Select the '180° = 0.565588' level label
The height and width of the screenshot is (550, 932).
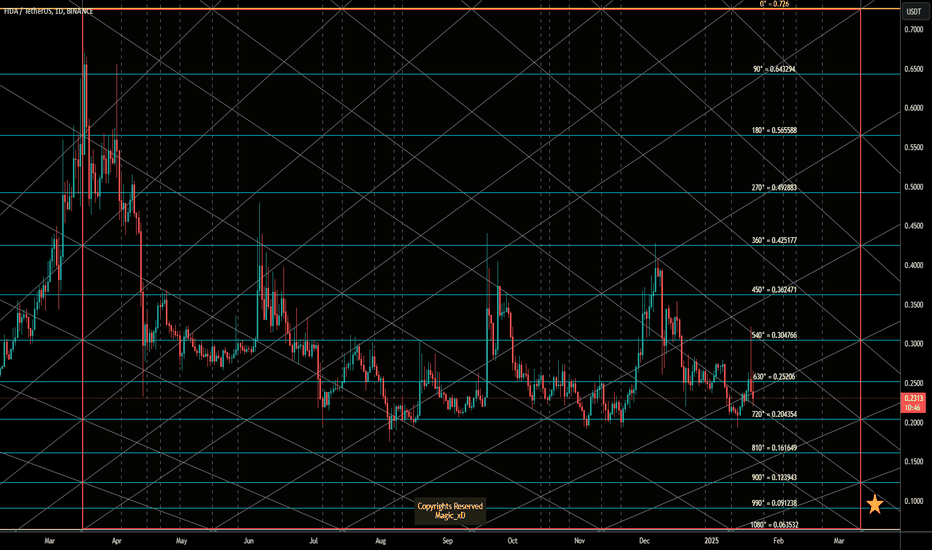point(774,130)
